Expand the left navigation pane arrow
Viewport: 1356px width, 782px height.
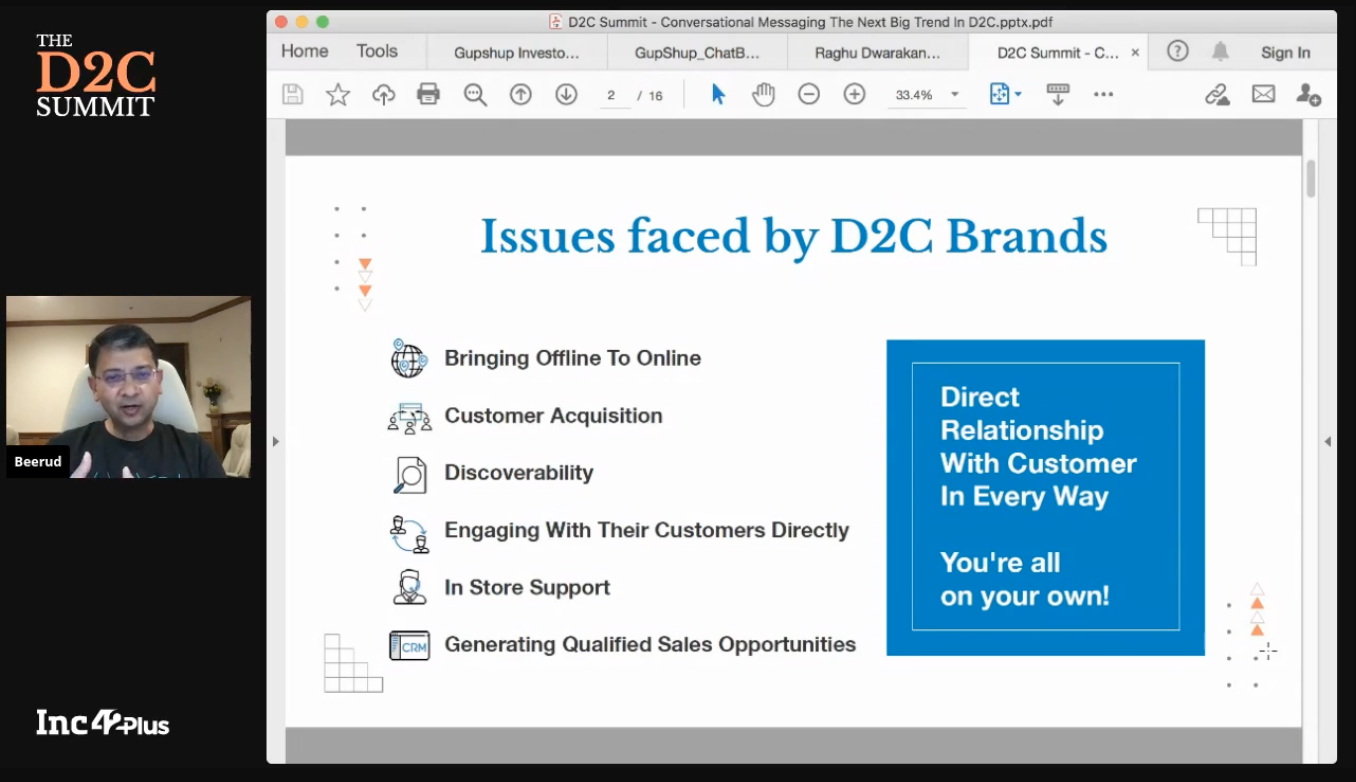tap(276, 441)
